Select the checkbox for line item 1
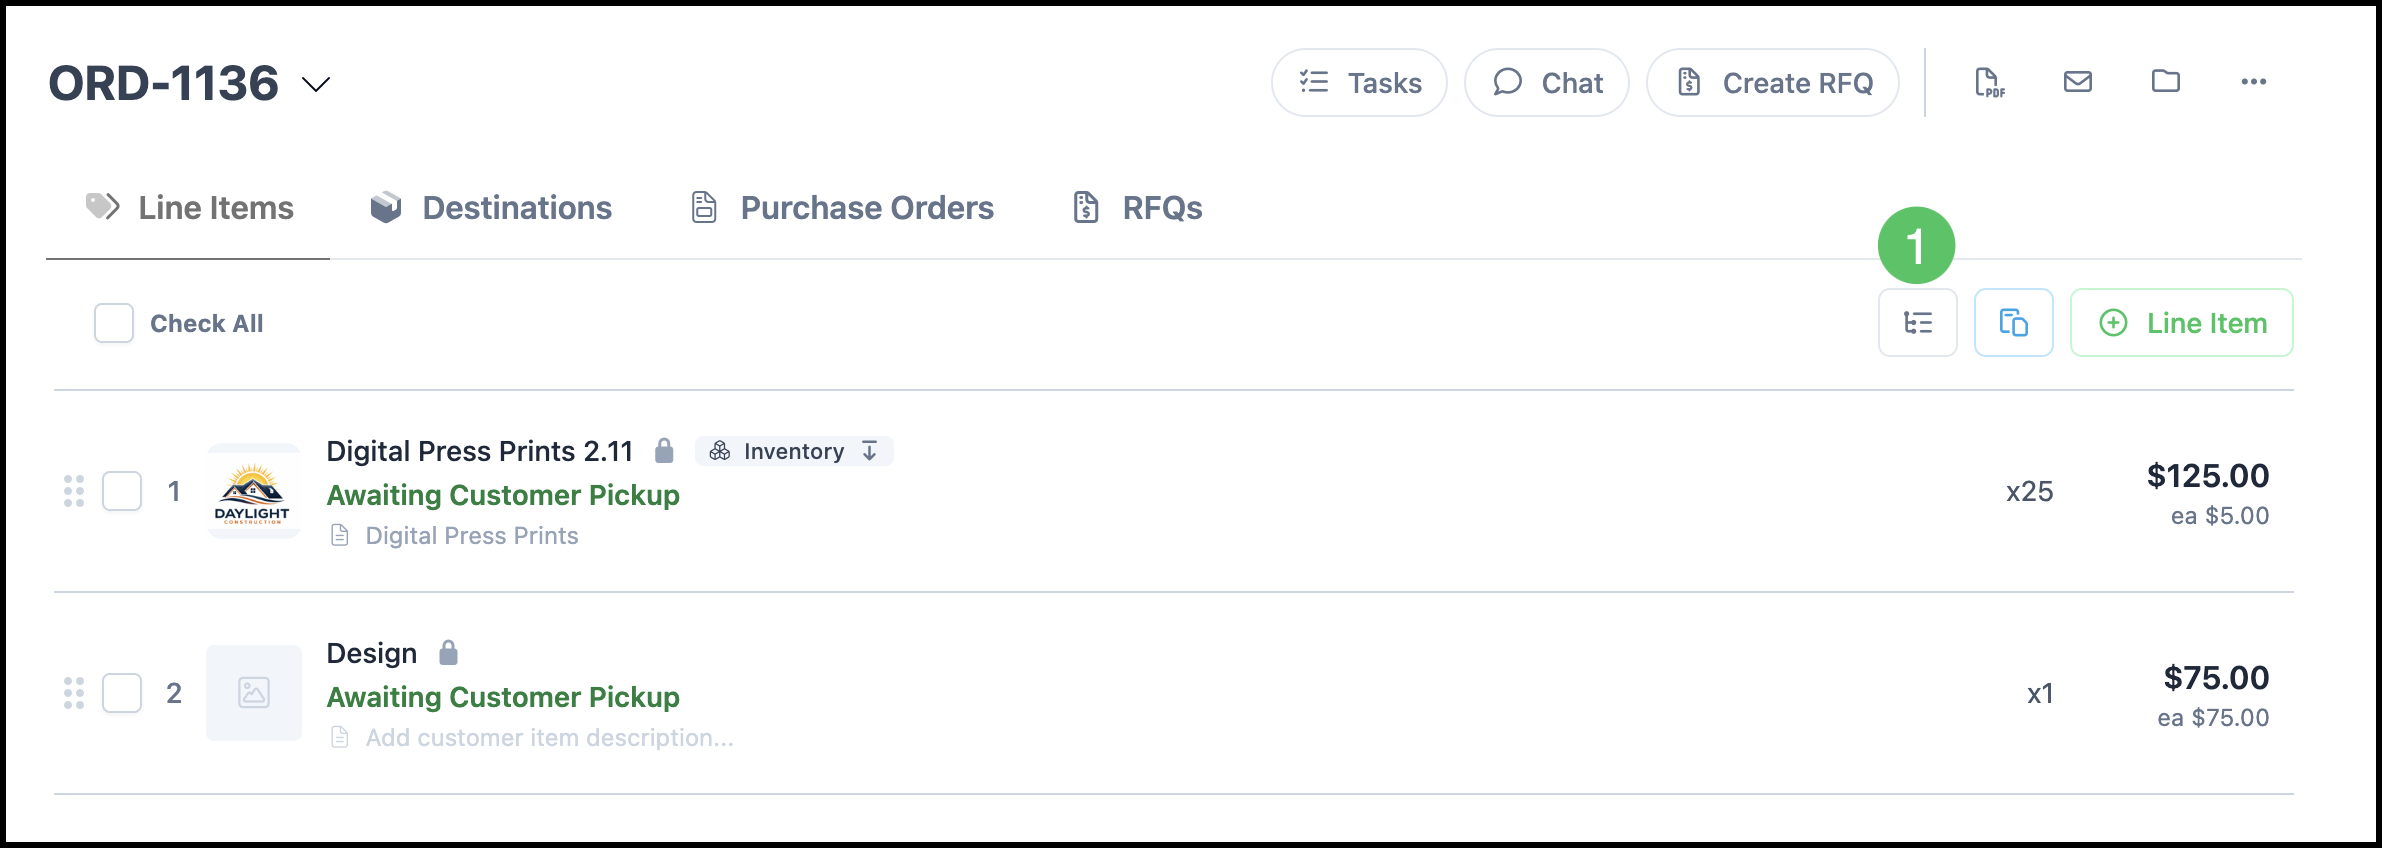 tap(122, 491)
